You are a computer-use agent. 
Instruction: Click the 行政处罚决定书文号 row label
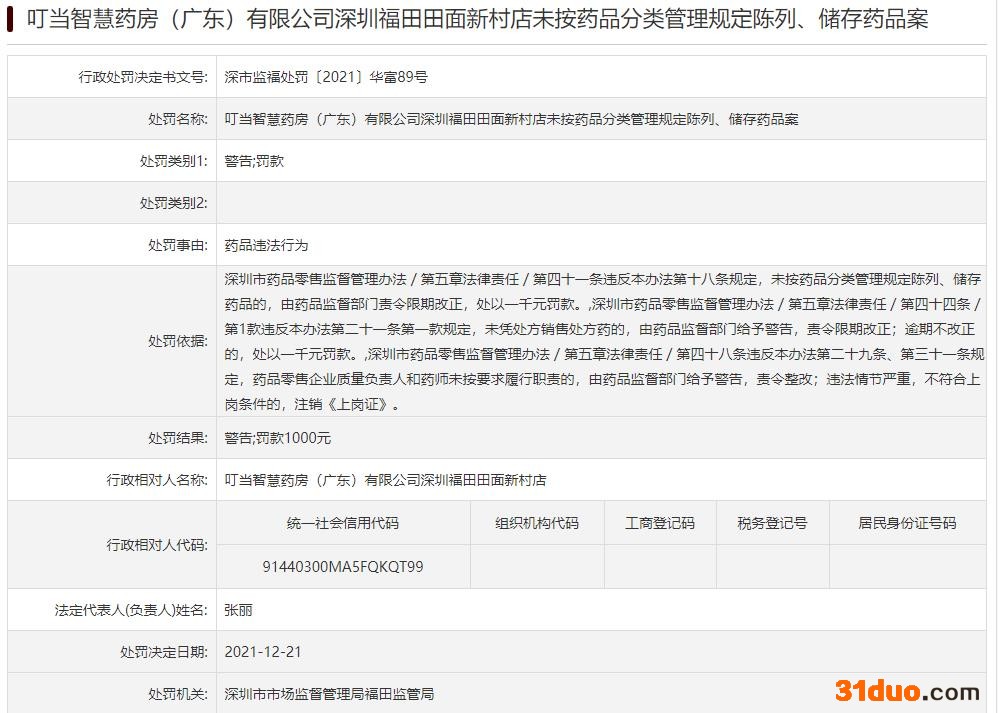(143, 77)
